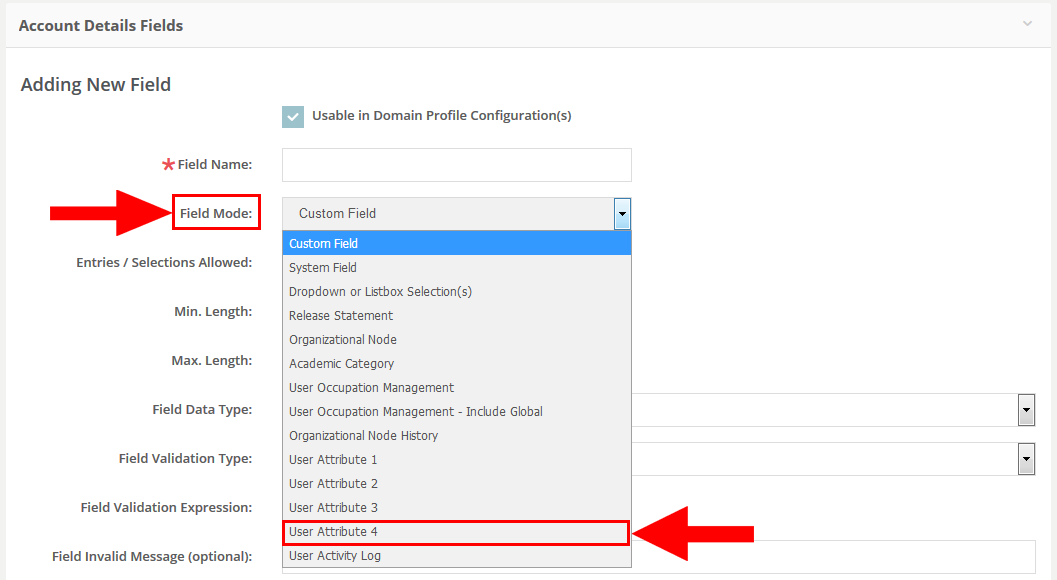This screenshot has width=1057, height=580.
Task: Click the Field Name input box
Action: click(x=456, y=165)
